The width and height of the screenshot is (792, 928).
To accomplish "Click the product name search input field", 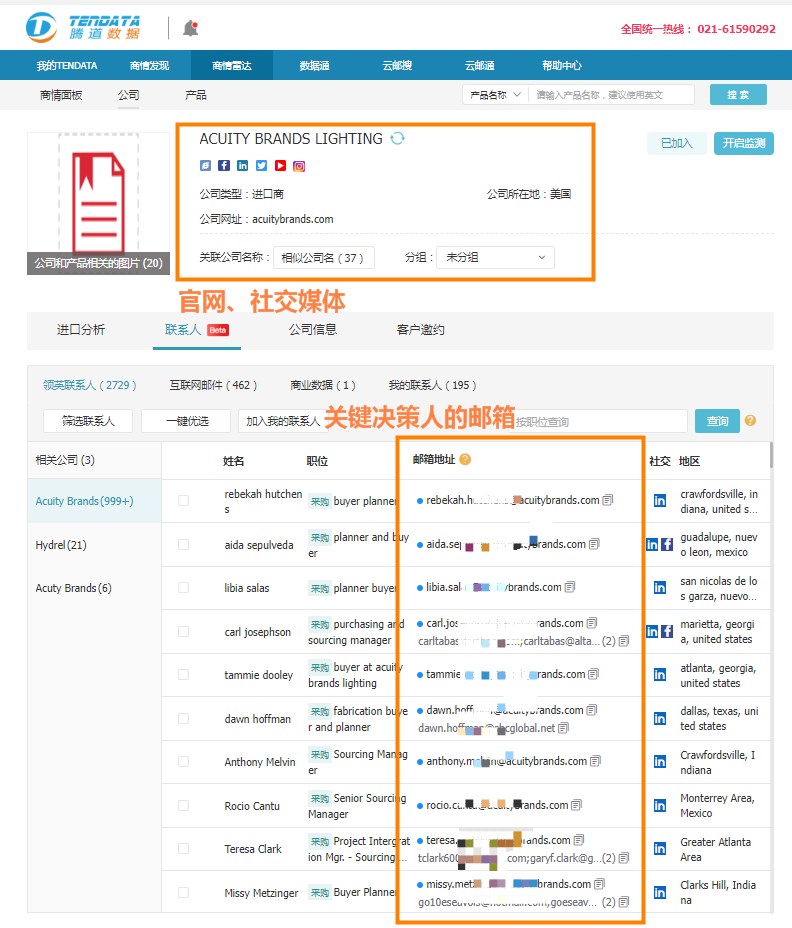I will 611,95.
